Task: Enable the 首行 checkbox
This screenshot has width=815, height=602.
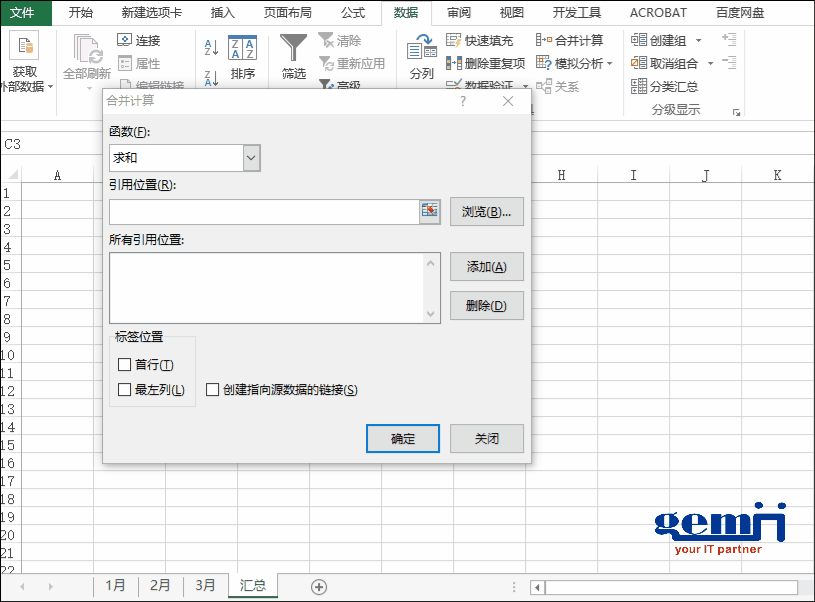Action: (125, 365)
